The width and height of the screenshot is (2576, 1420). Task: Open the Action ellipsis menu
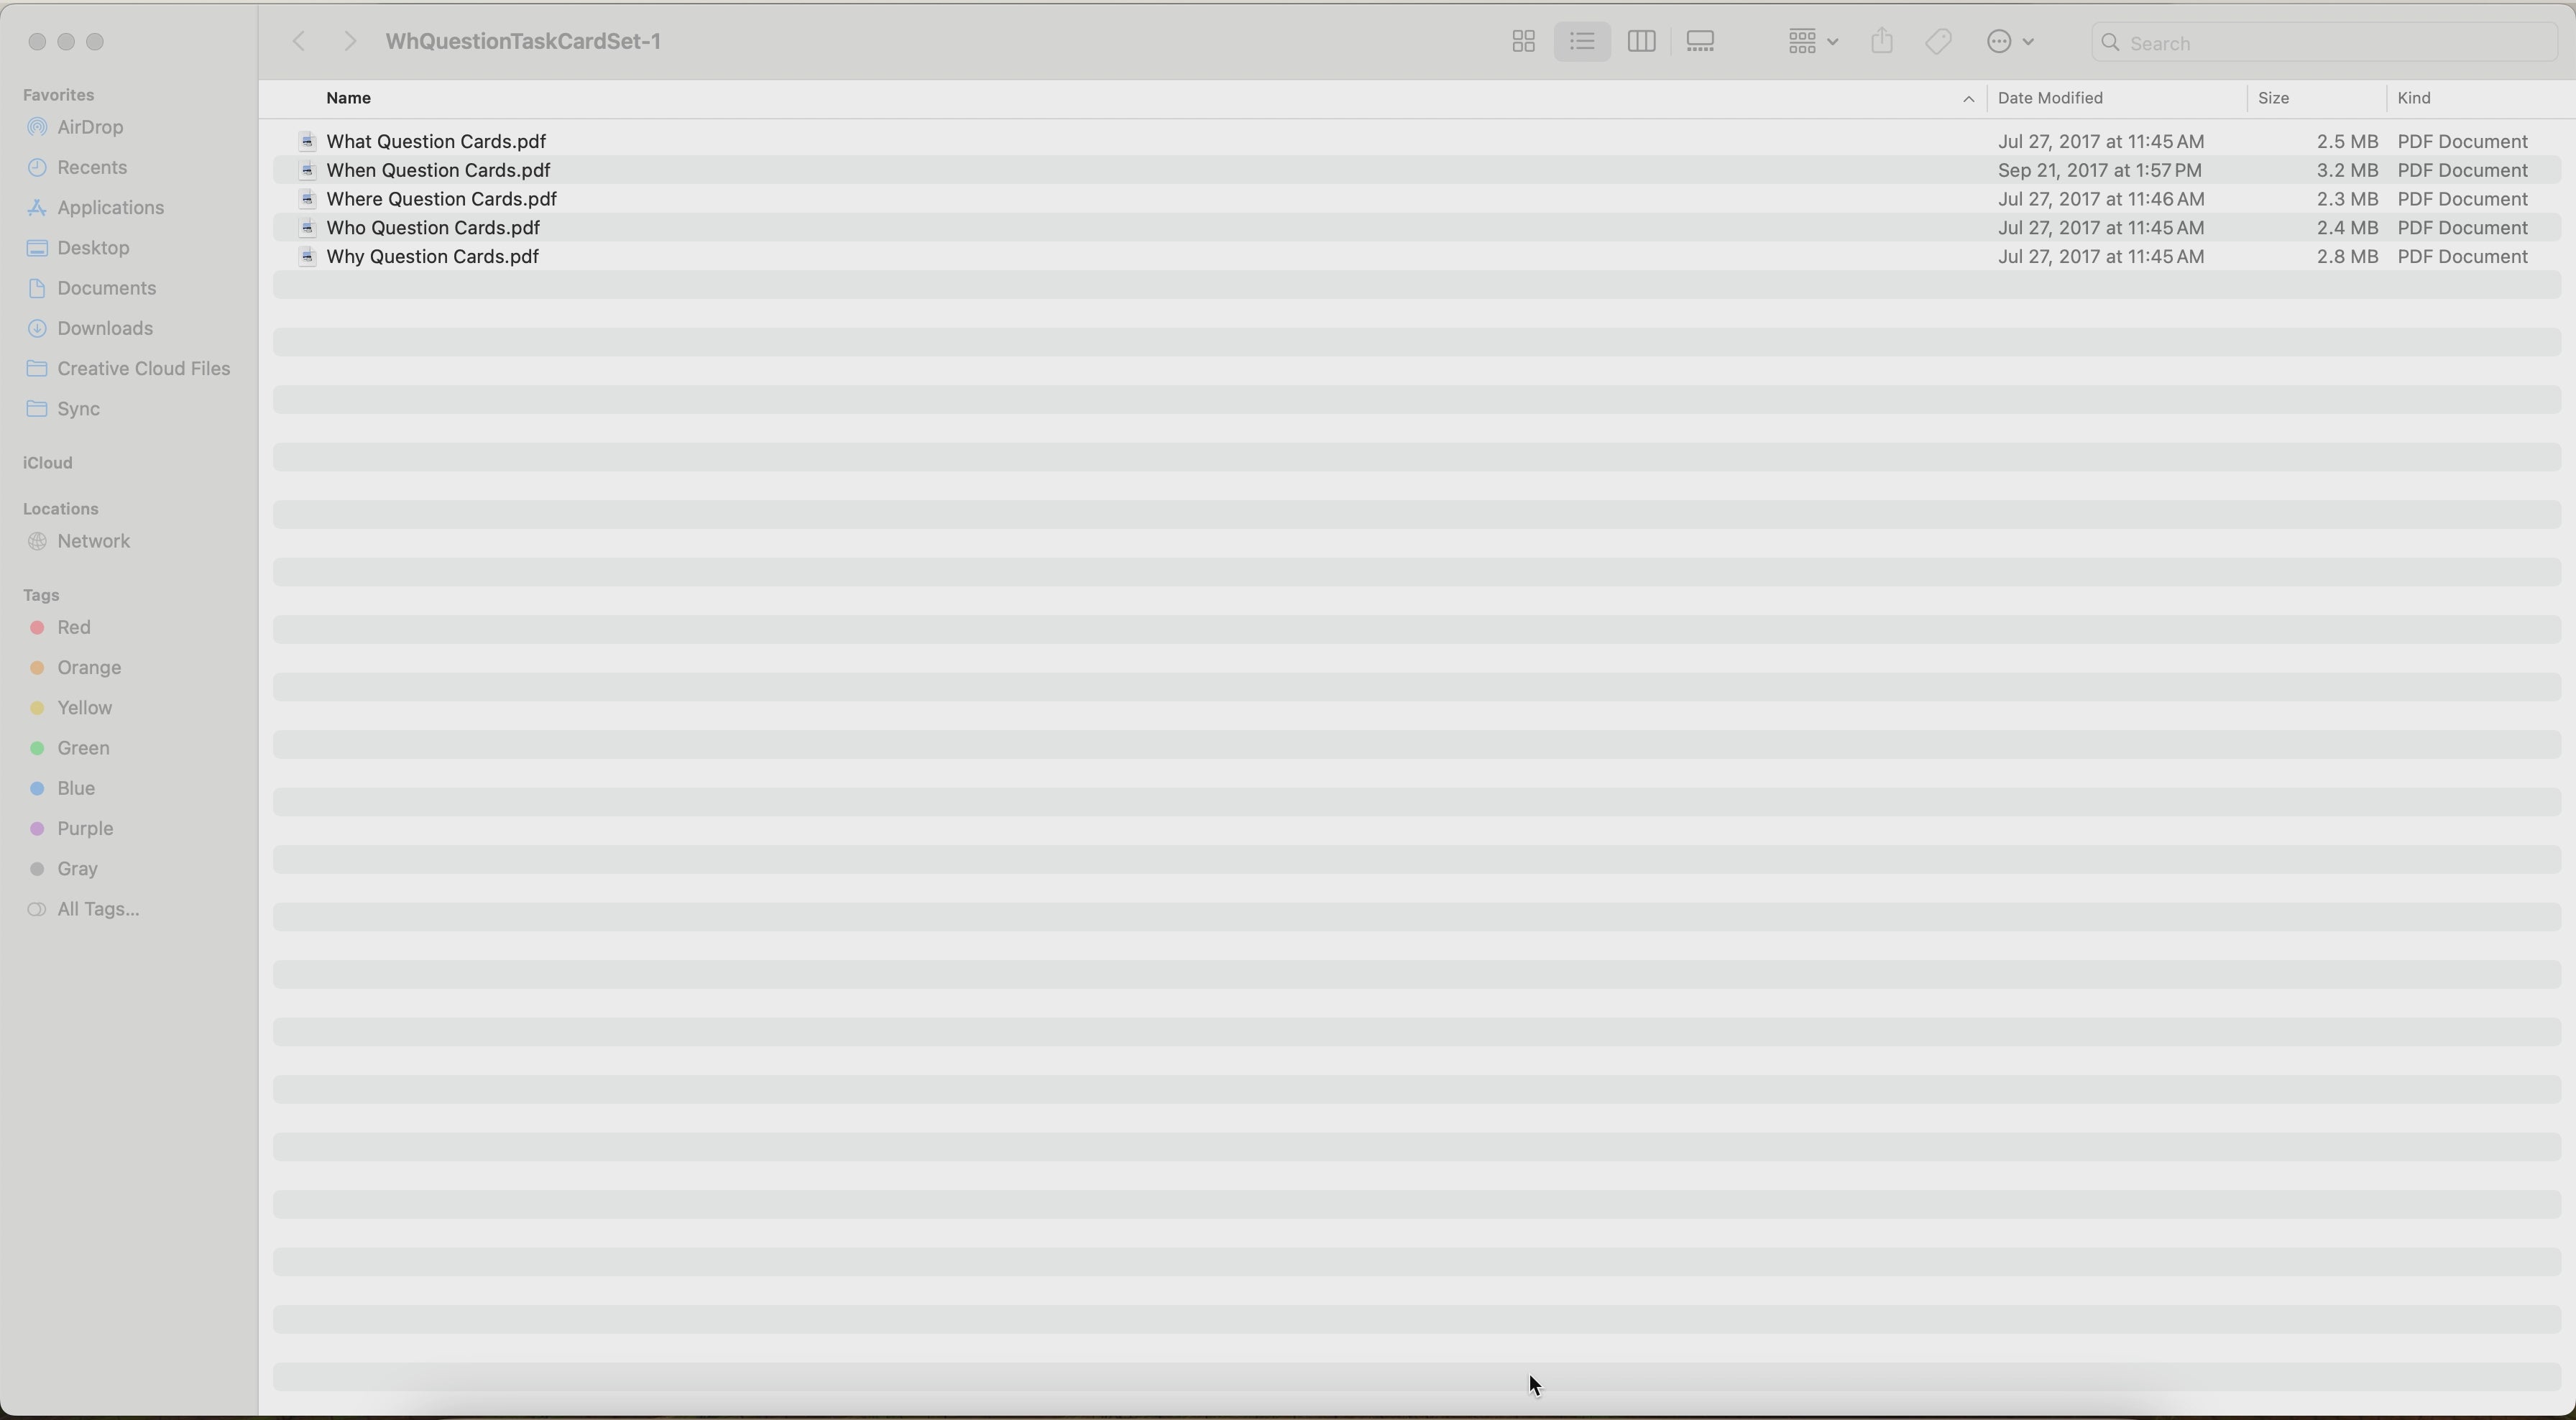(x=2010, y=42)
